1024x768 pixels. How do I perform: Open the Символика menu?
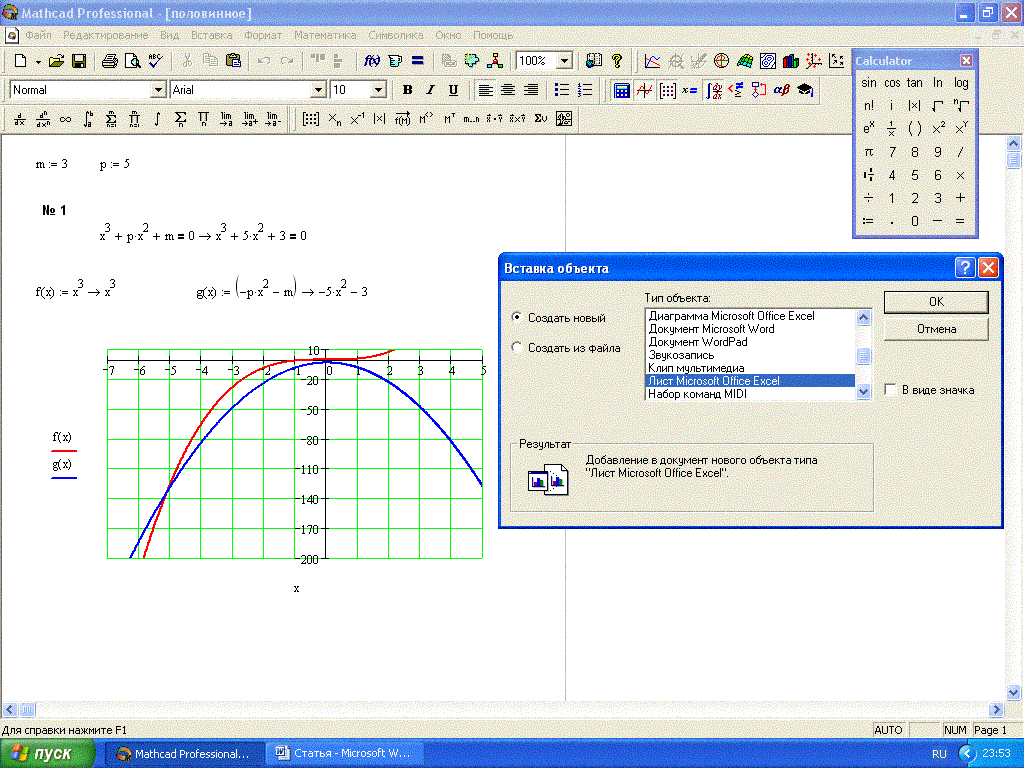pos(396,35)
